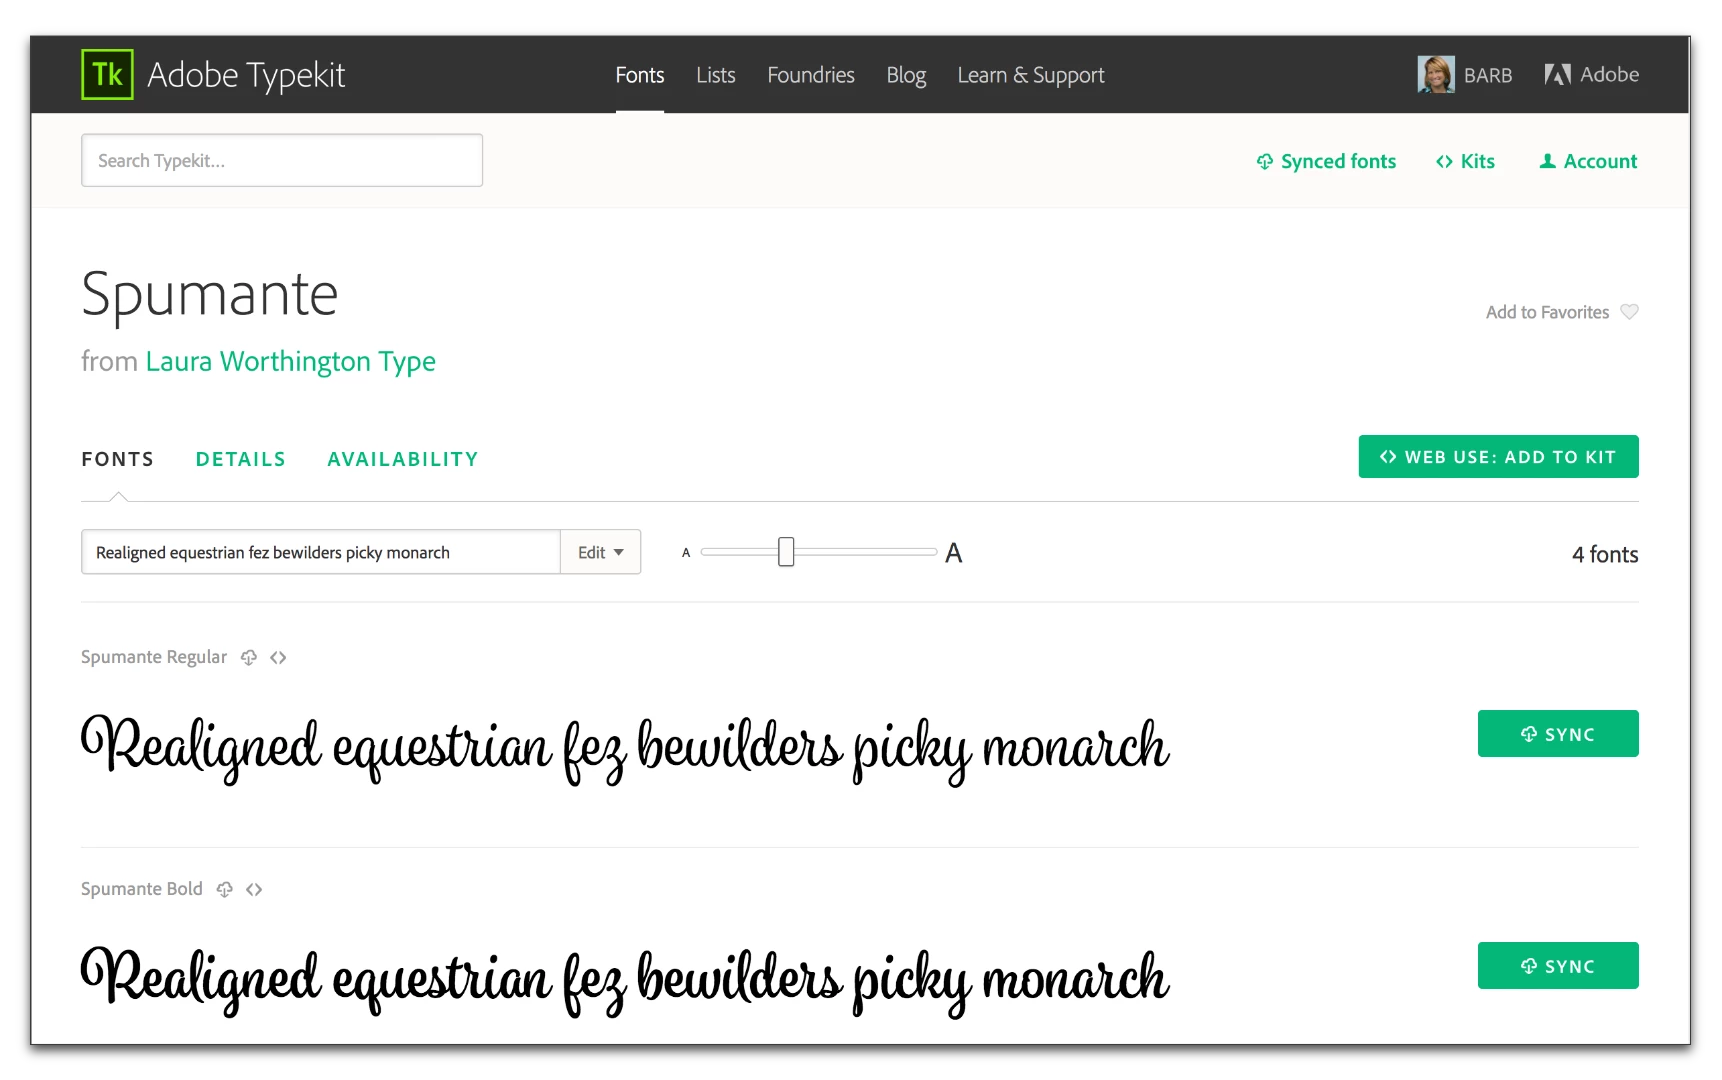
Task: Click the BARB user avatar photo
Action: (1436, 75)
